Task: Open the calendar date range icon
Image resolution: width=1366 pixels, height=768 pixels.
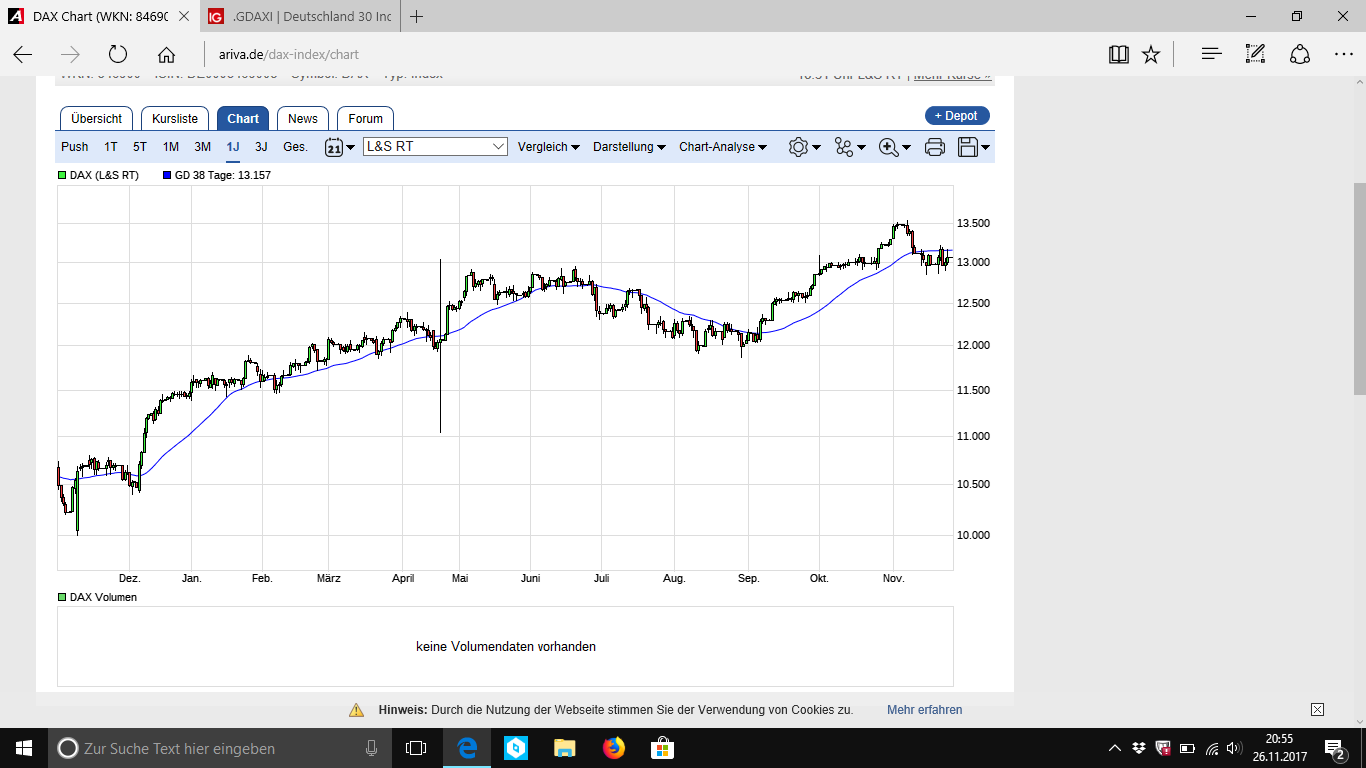Action: (332, 146)
